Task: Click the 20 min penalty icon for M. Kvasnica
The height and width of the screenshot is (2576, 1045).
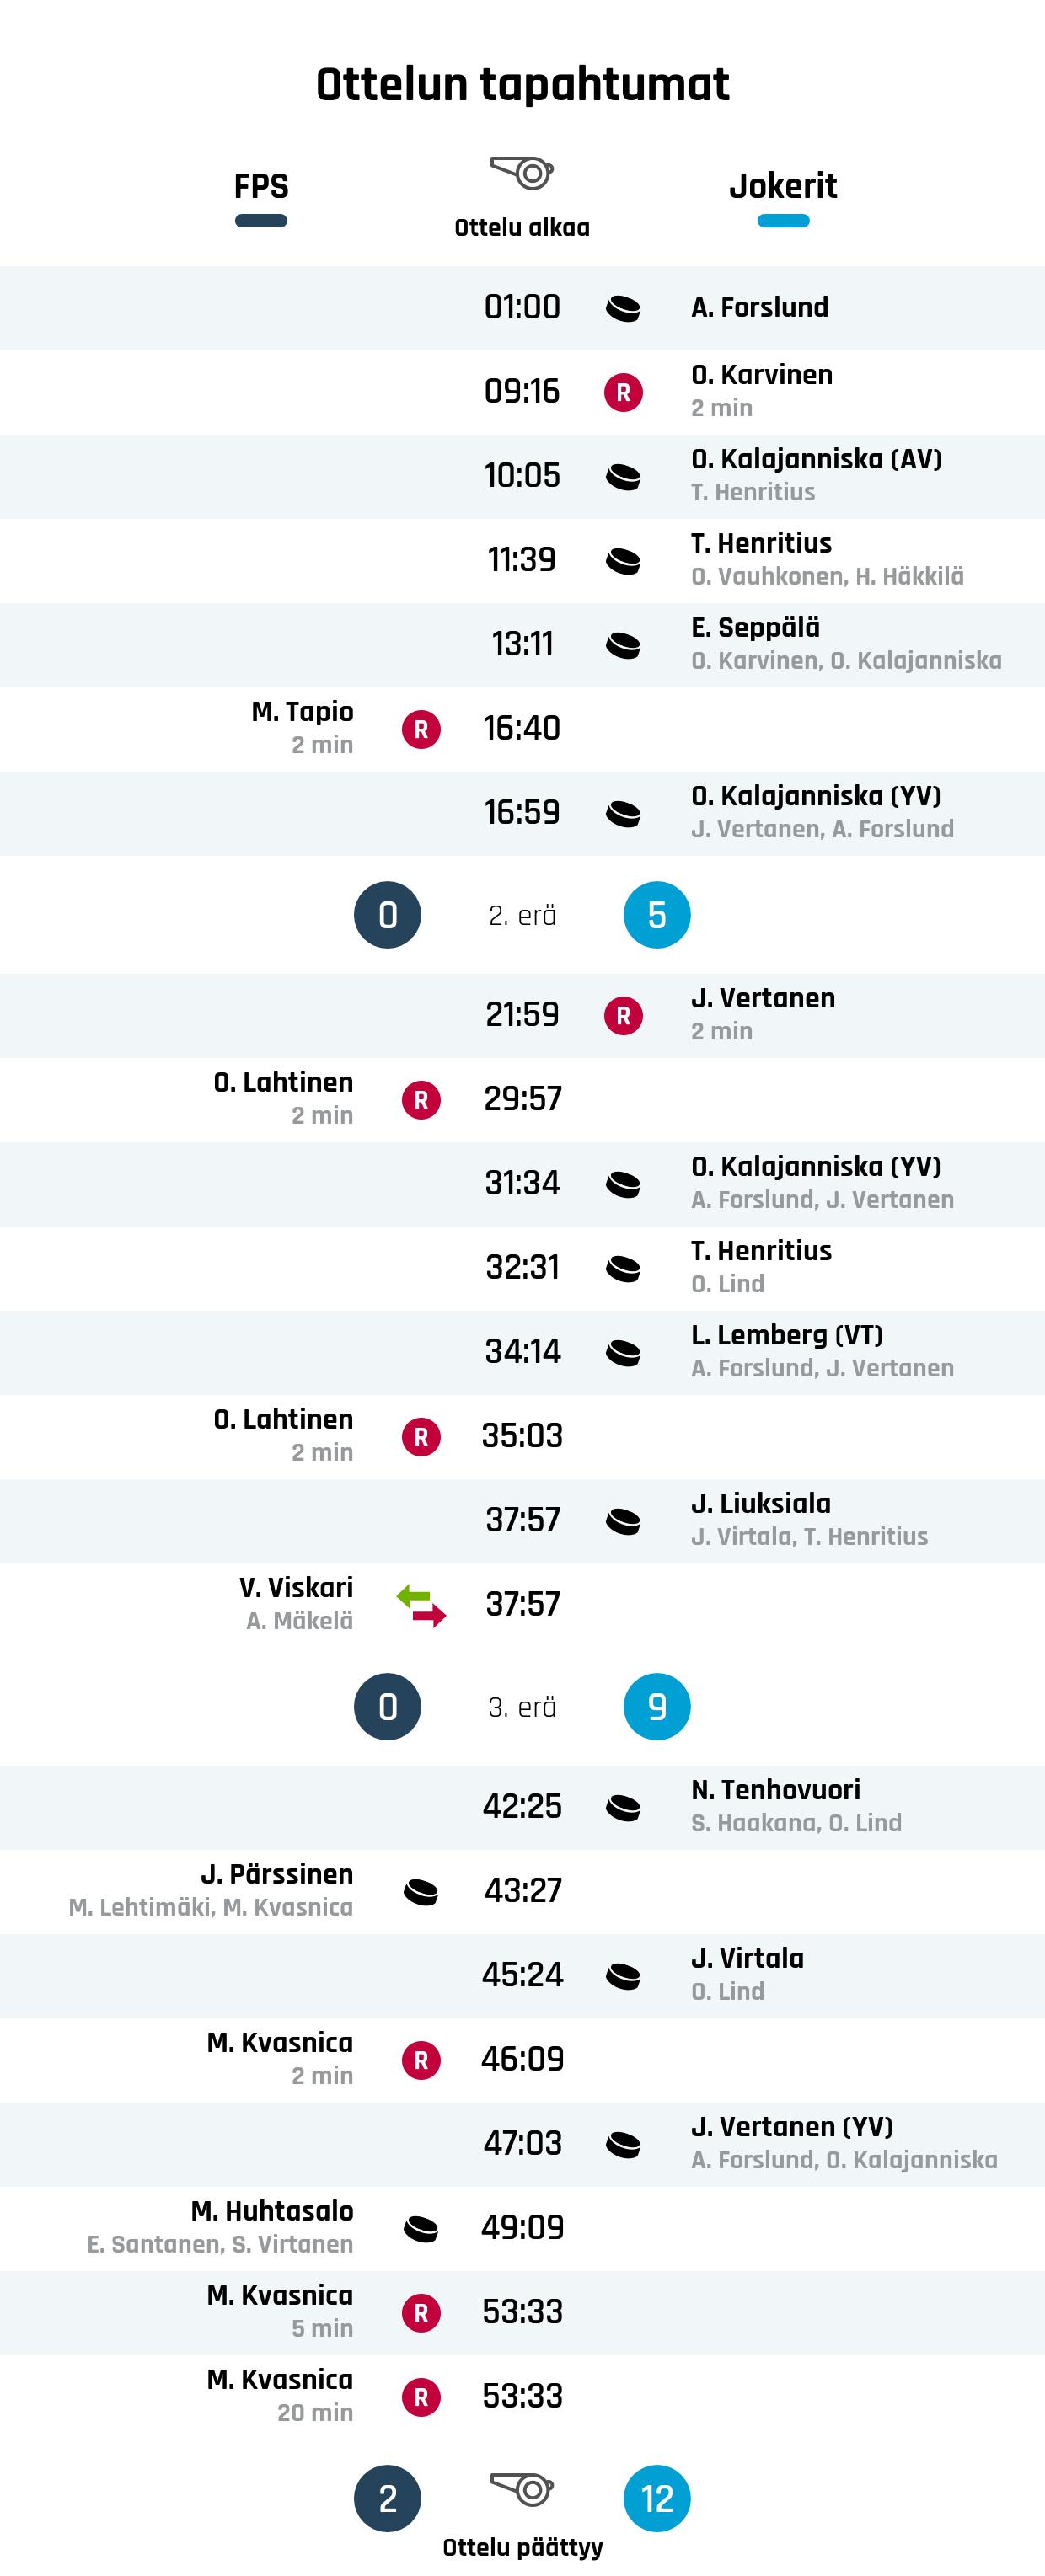Action: click(x=421, y=2397)
